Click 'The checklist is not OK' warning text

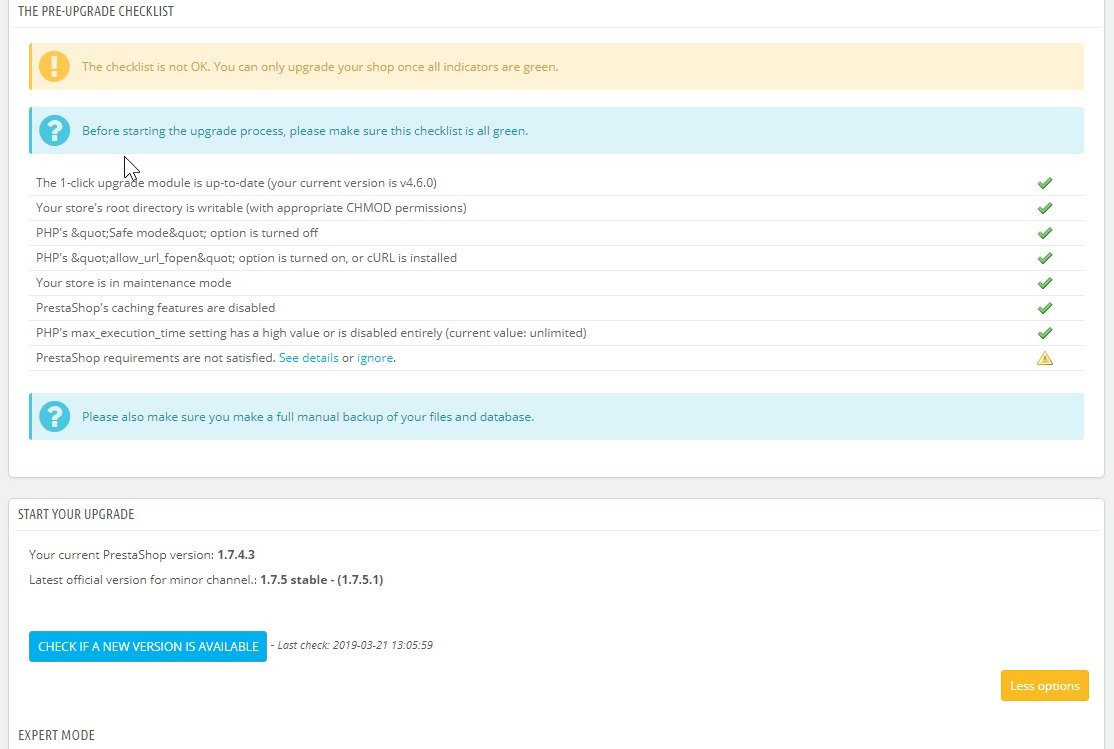pyautogui.click(x=320, y=67)
